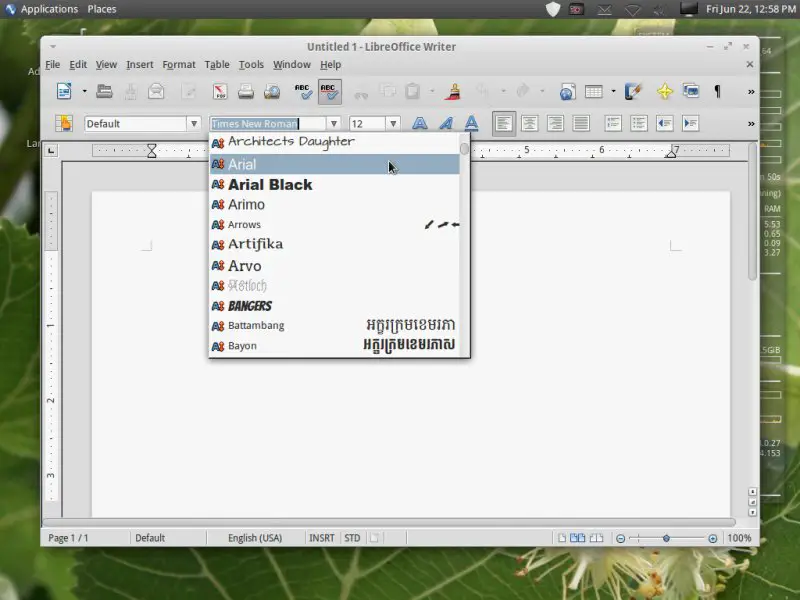Screen dimensions: 800x600
Task: Switch to book view layout icon
Action: pos(596,538)
